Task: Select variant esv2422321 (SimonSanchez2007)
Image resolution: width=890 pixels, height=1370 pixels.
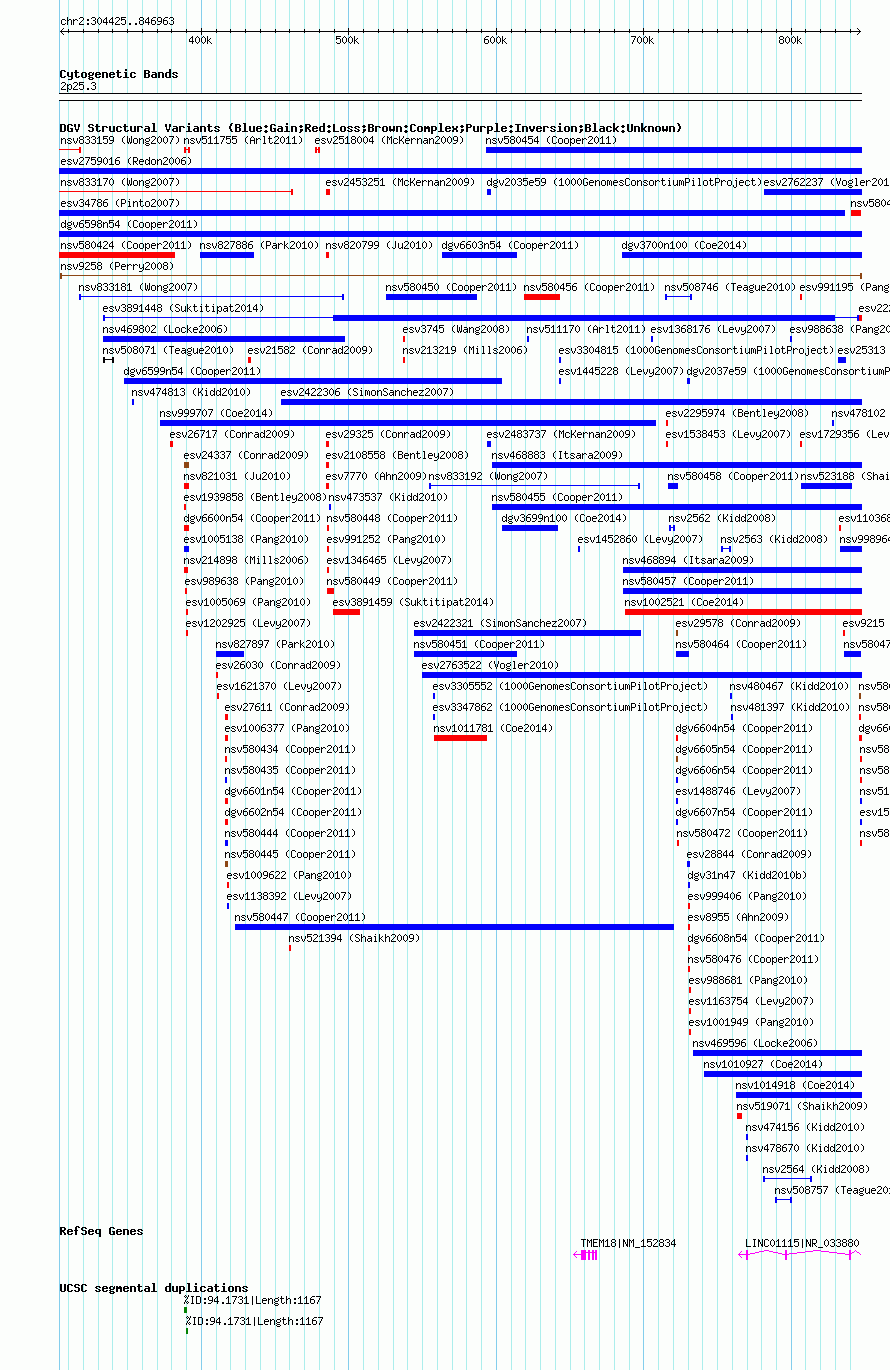Action: pos(527,633)
